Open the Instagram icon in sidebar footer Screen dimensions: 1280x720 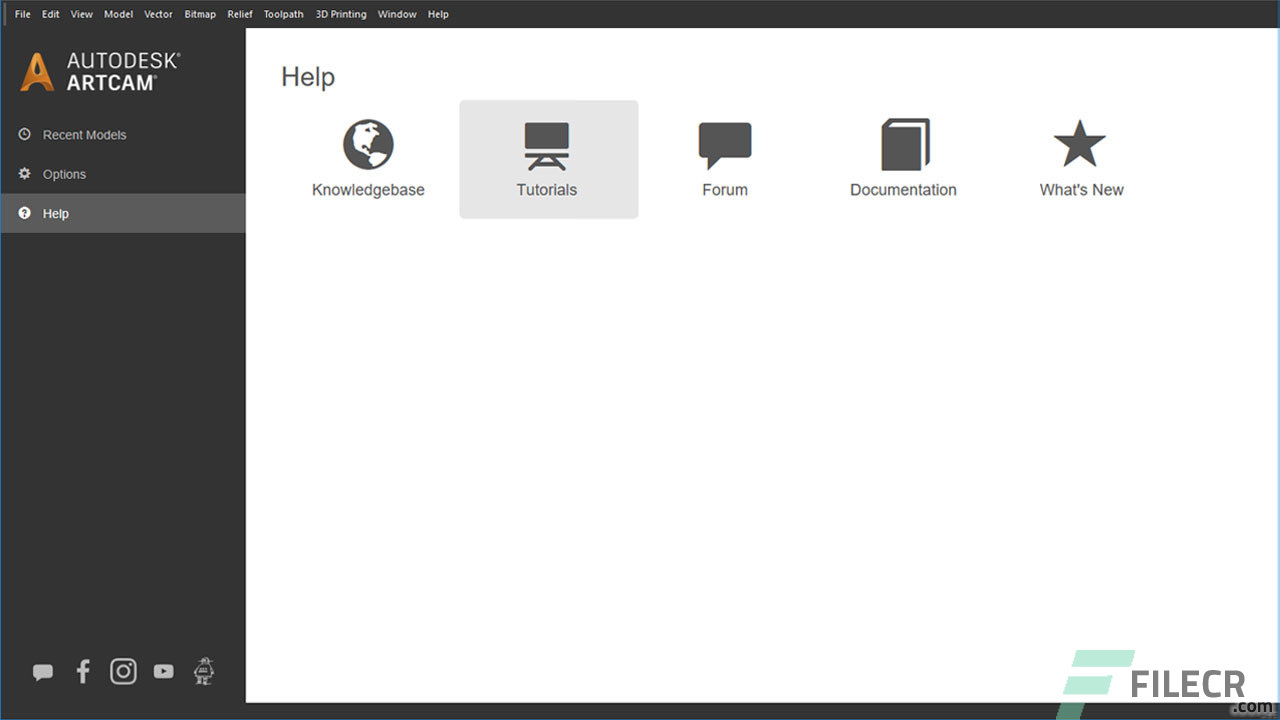click(x=123, y=671)
